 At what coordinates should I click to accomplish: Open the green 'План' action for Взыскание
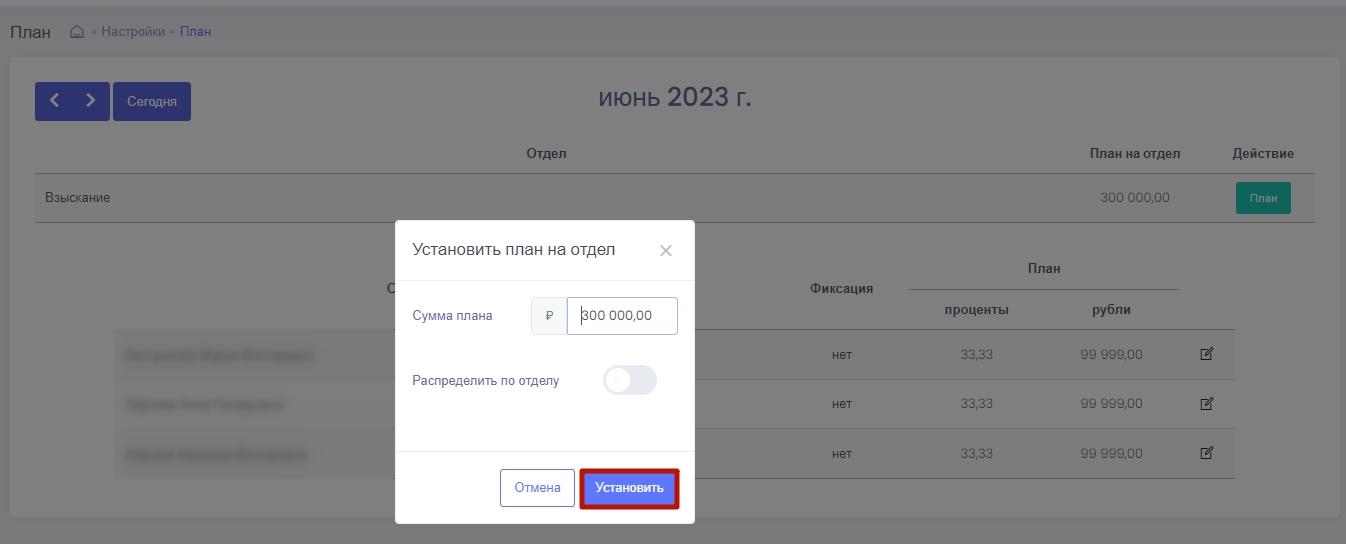point(1263,198)
